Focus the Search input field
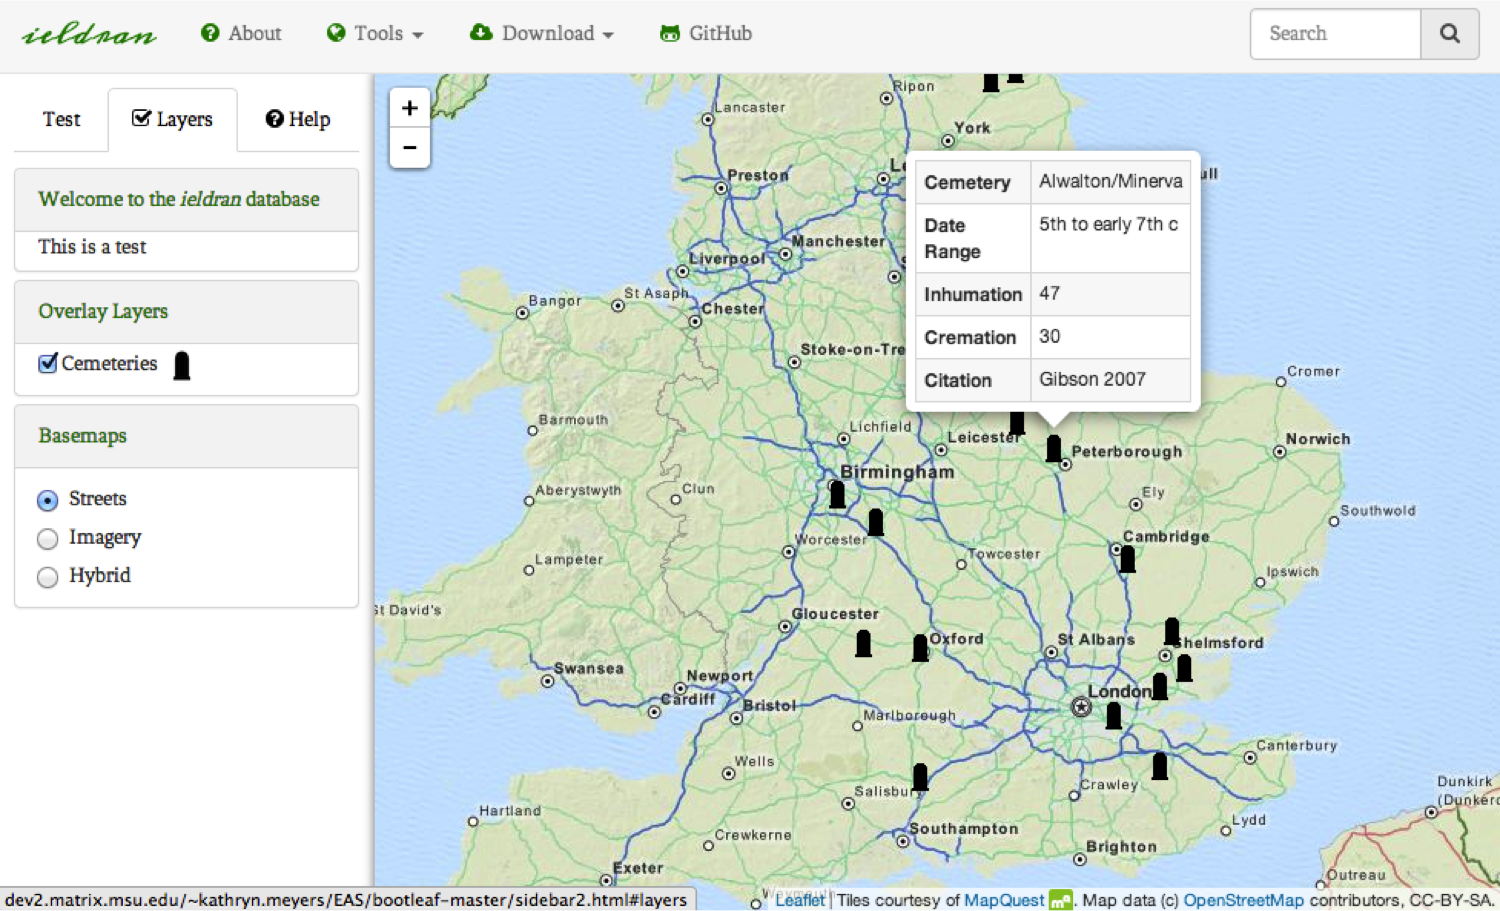The image size is (1500, 911). coord(1336,34)
